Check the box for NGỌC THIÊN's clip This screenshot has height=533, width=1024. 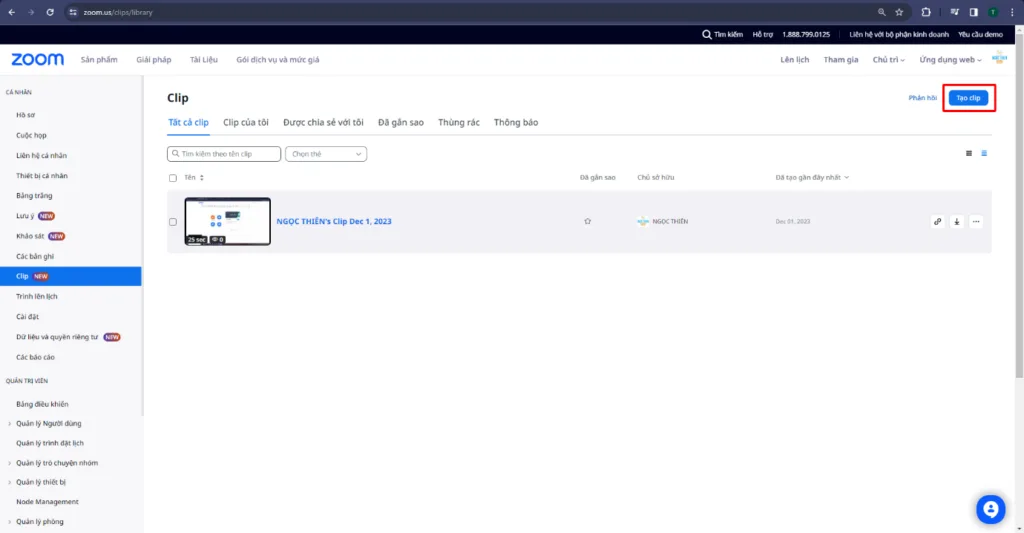point(173,222)
